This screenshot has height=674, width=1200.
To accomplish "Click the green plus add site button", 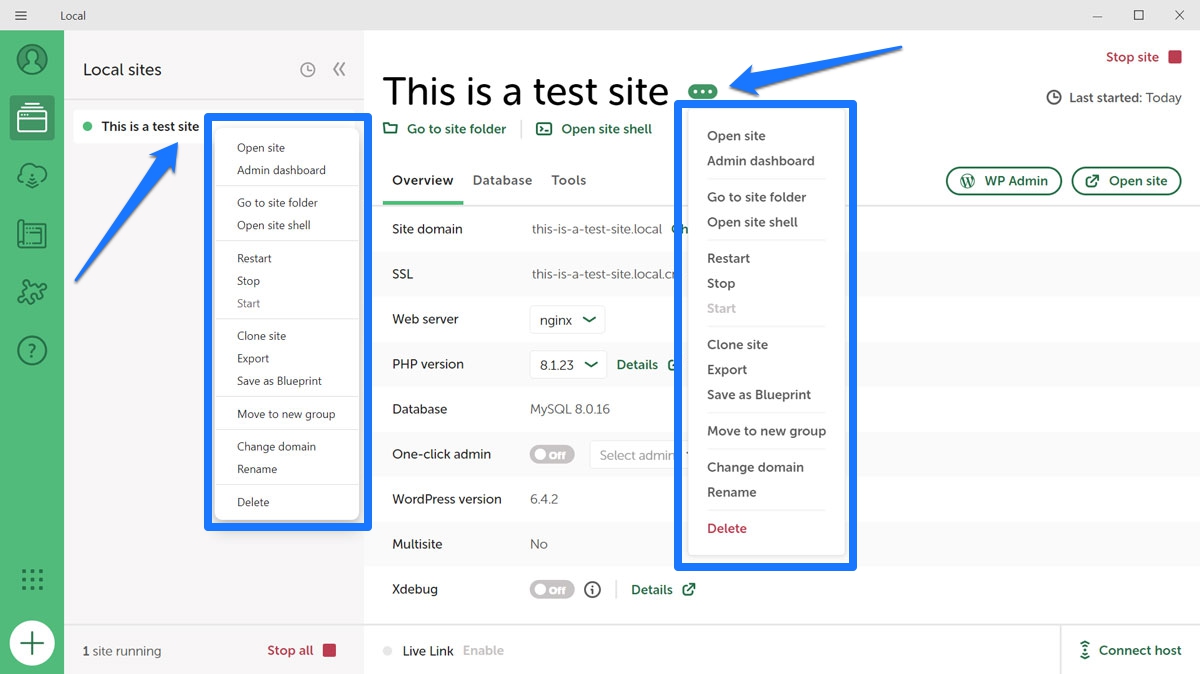I will pyautogui.click(x=32, y=643).
